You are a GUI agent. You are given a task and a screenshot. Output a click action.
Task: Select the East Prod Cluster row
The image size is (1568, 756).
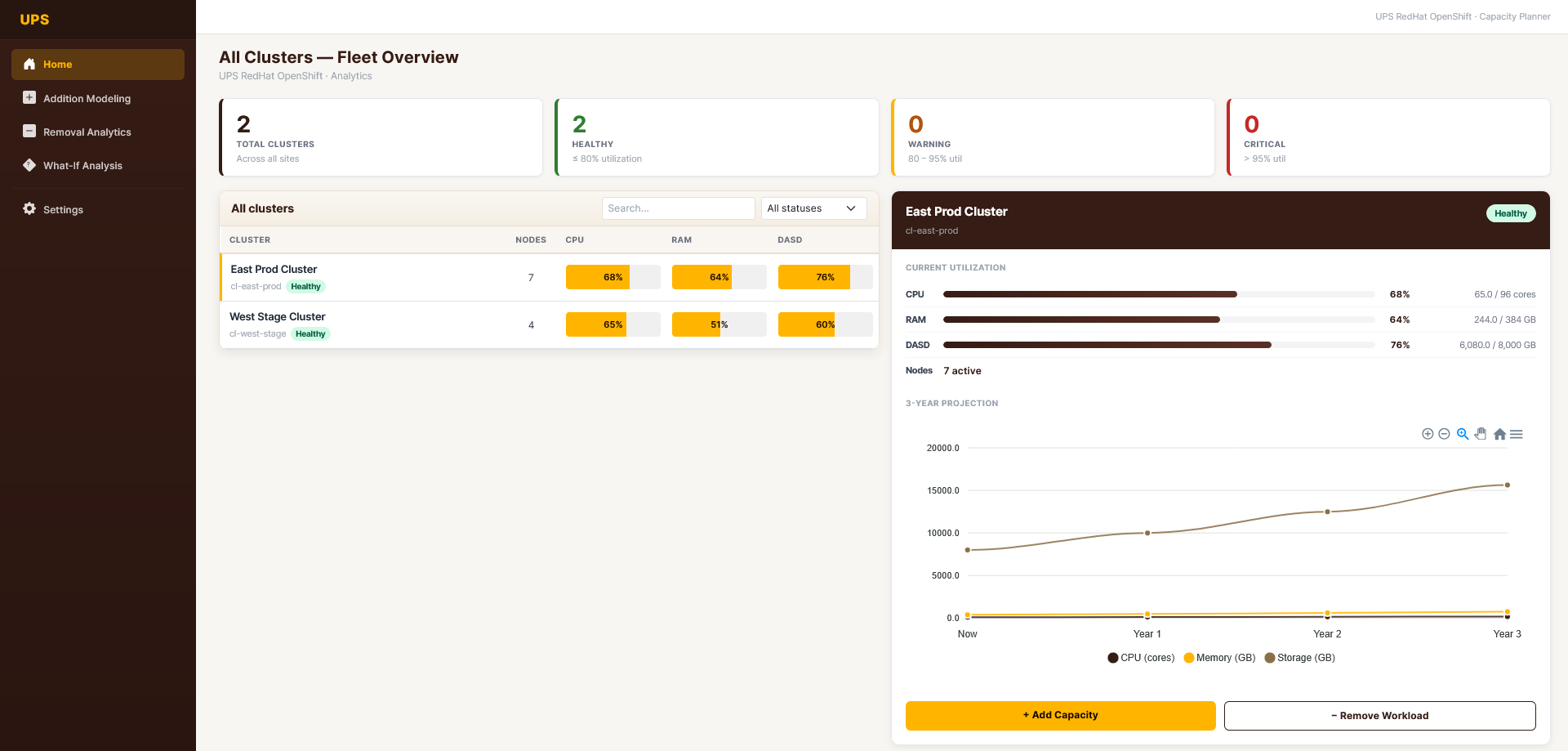tap(549, 277)
